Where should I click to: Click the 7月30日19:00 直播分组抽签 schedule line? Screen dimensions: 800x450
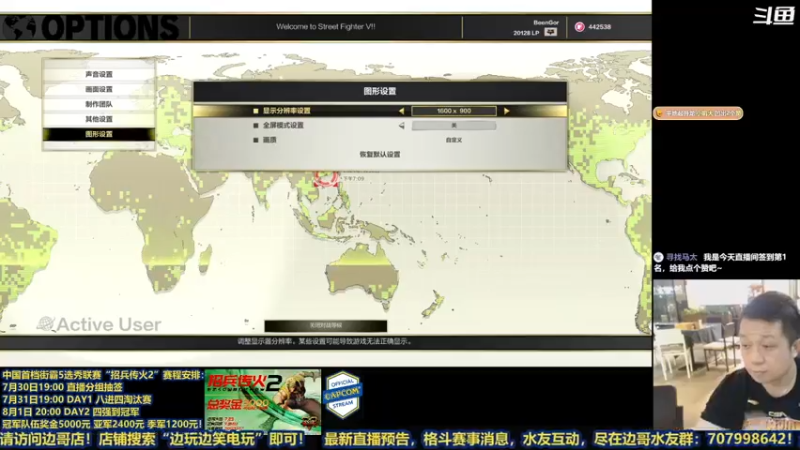[62, 387]
